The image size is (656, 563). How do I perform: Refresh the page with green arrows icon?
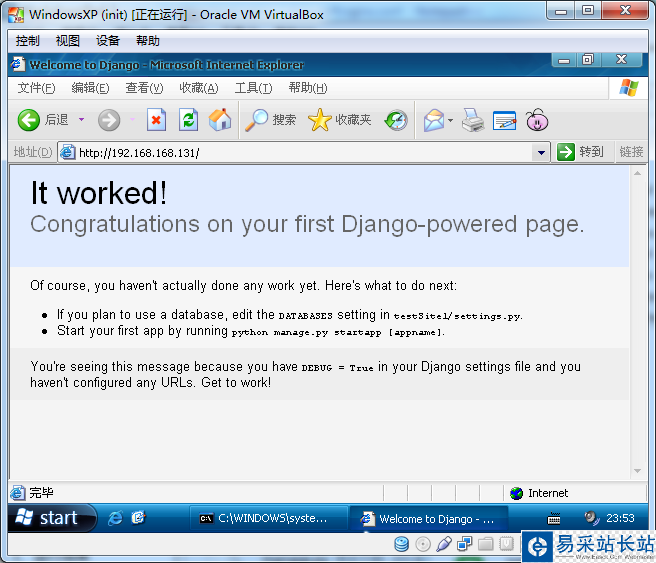click(189, 120)
